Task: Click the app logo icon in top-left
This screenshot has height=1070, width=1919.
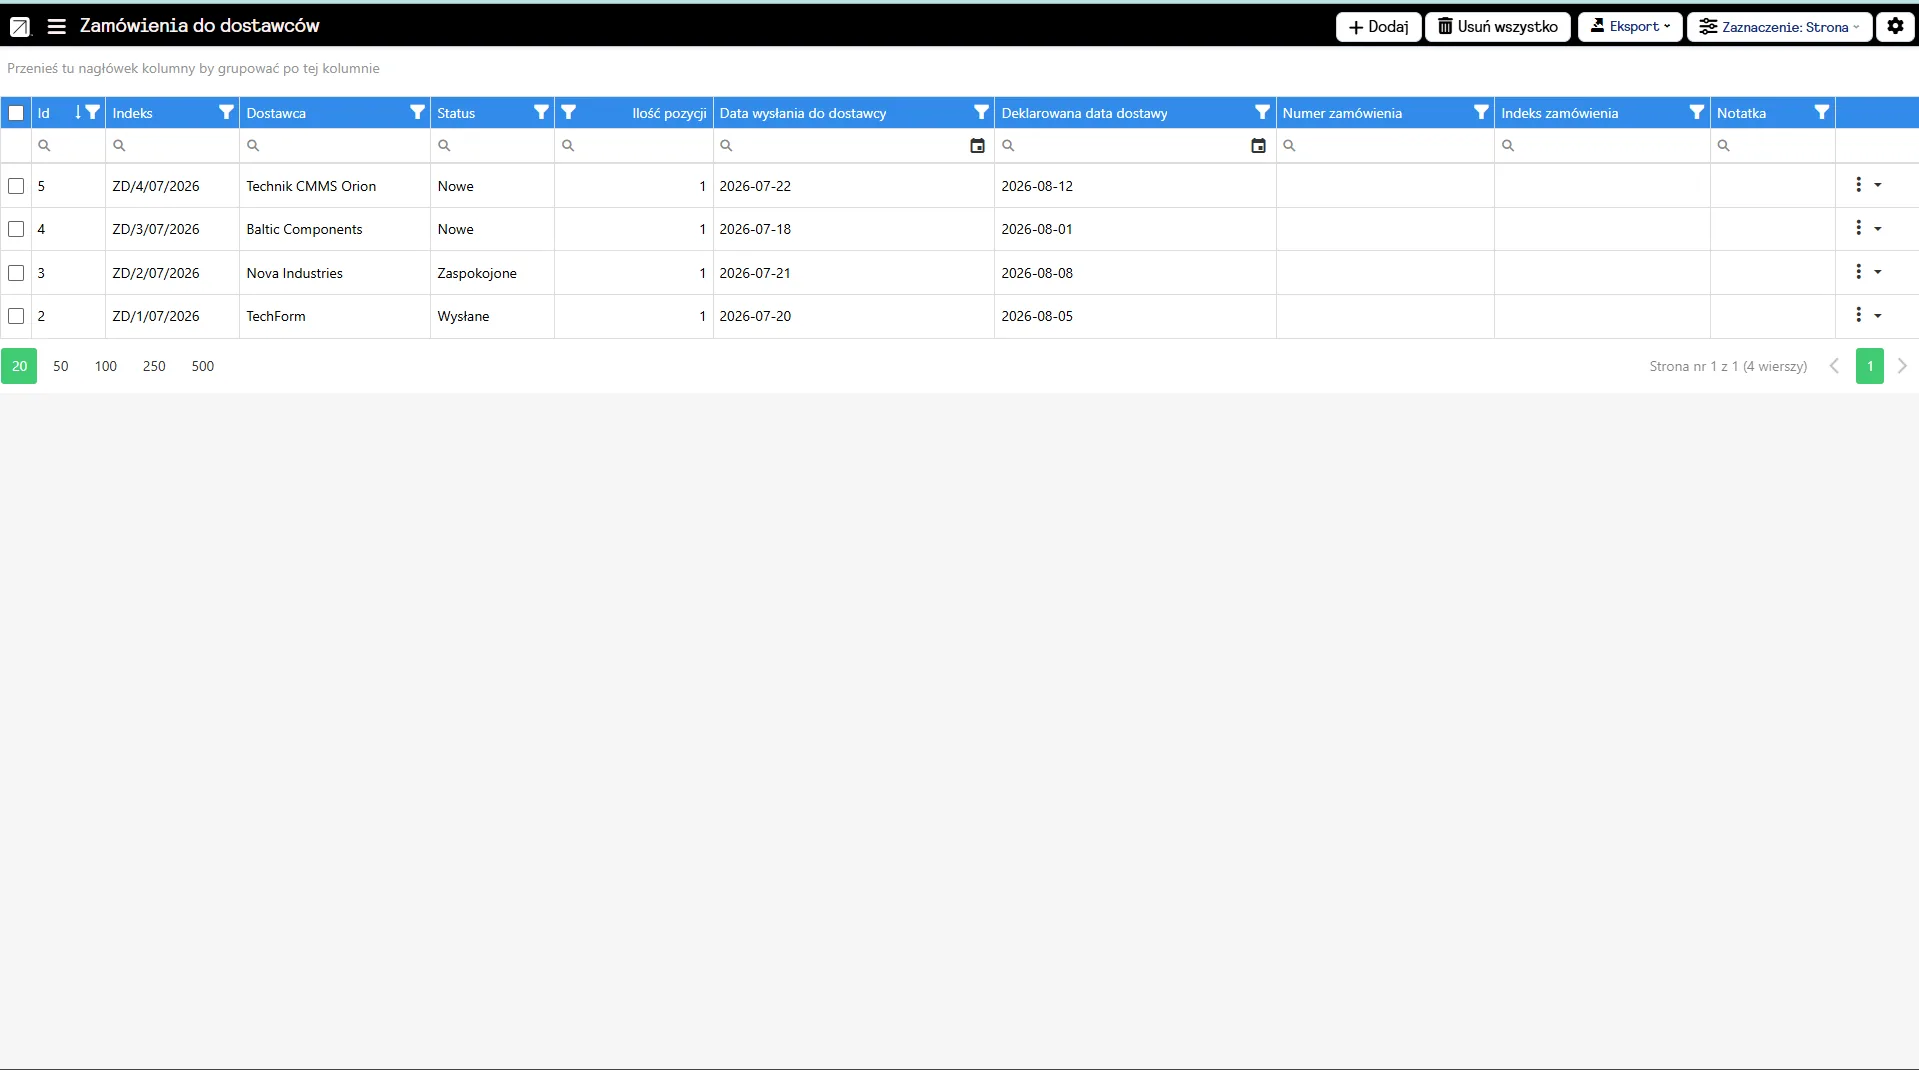Action: (x=20, y=27)
